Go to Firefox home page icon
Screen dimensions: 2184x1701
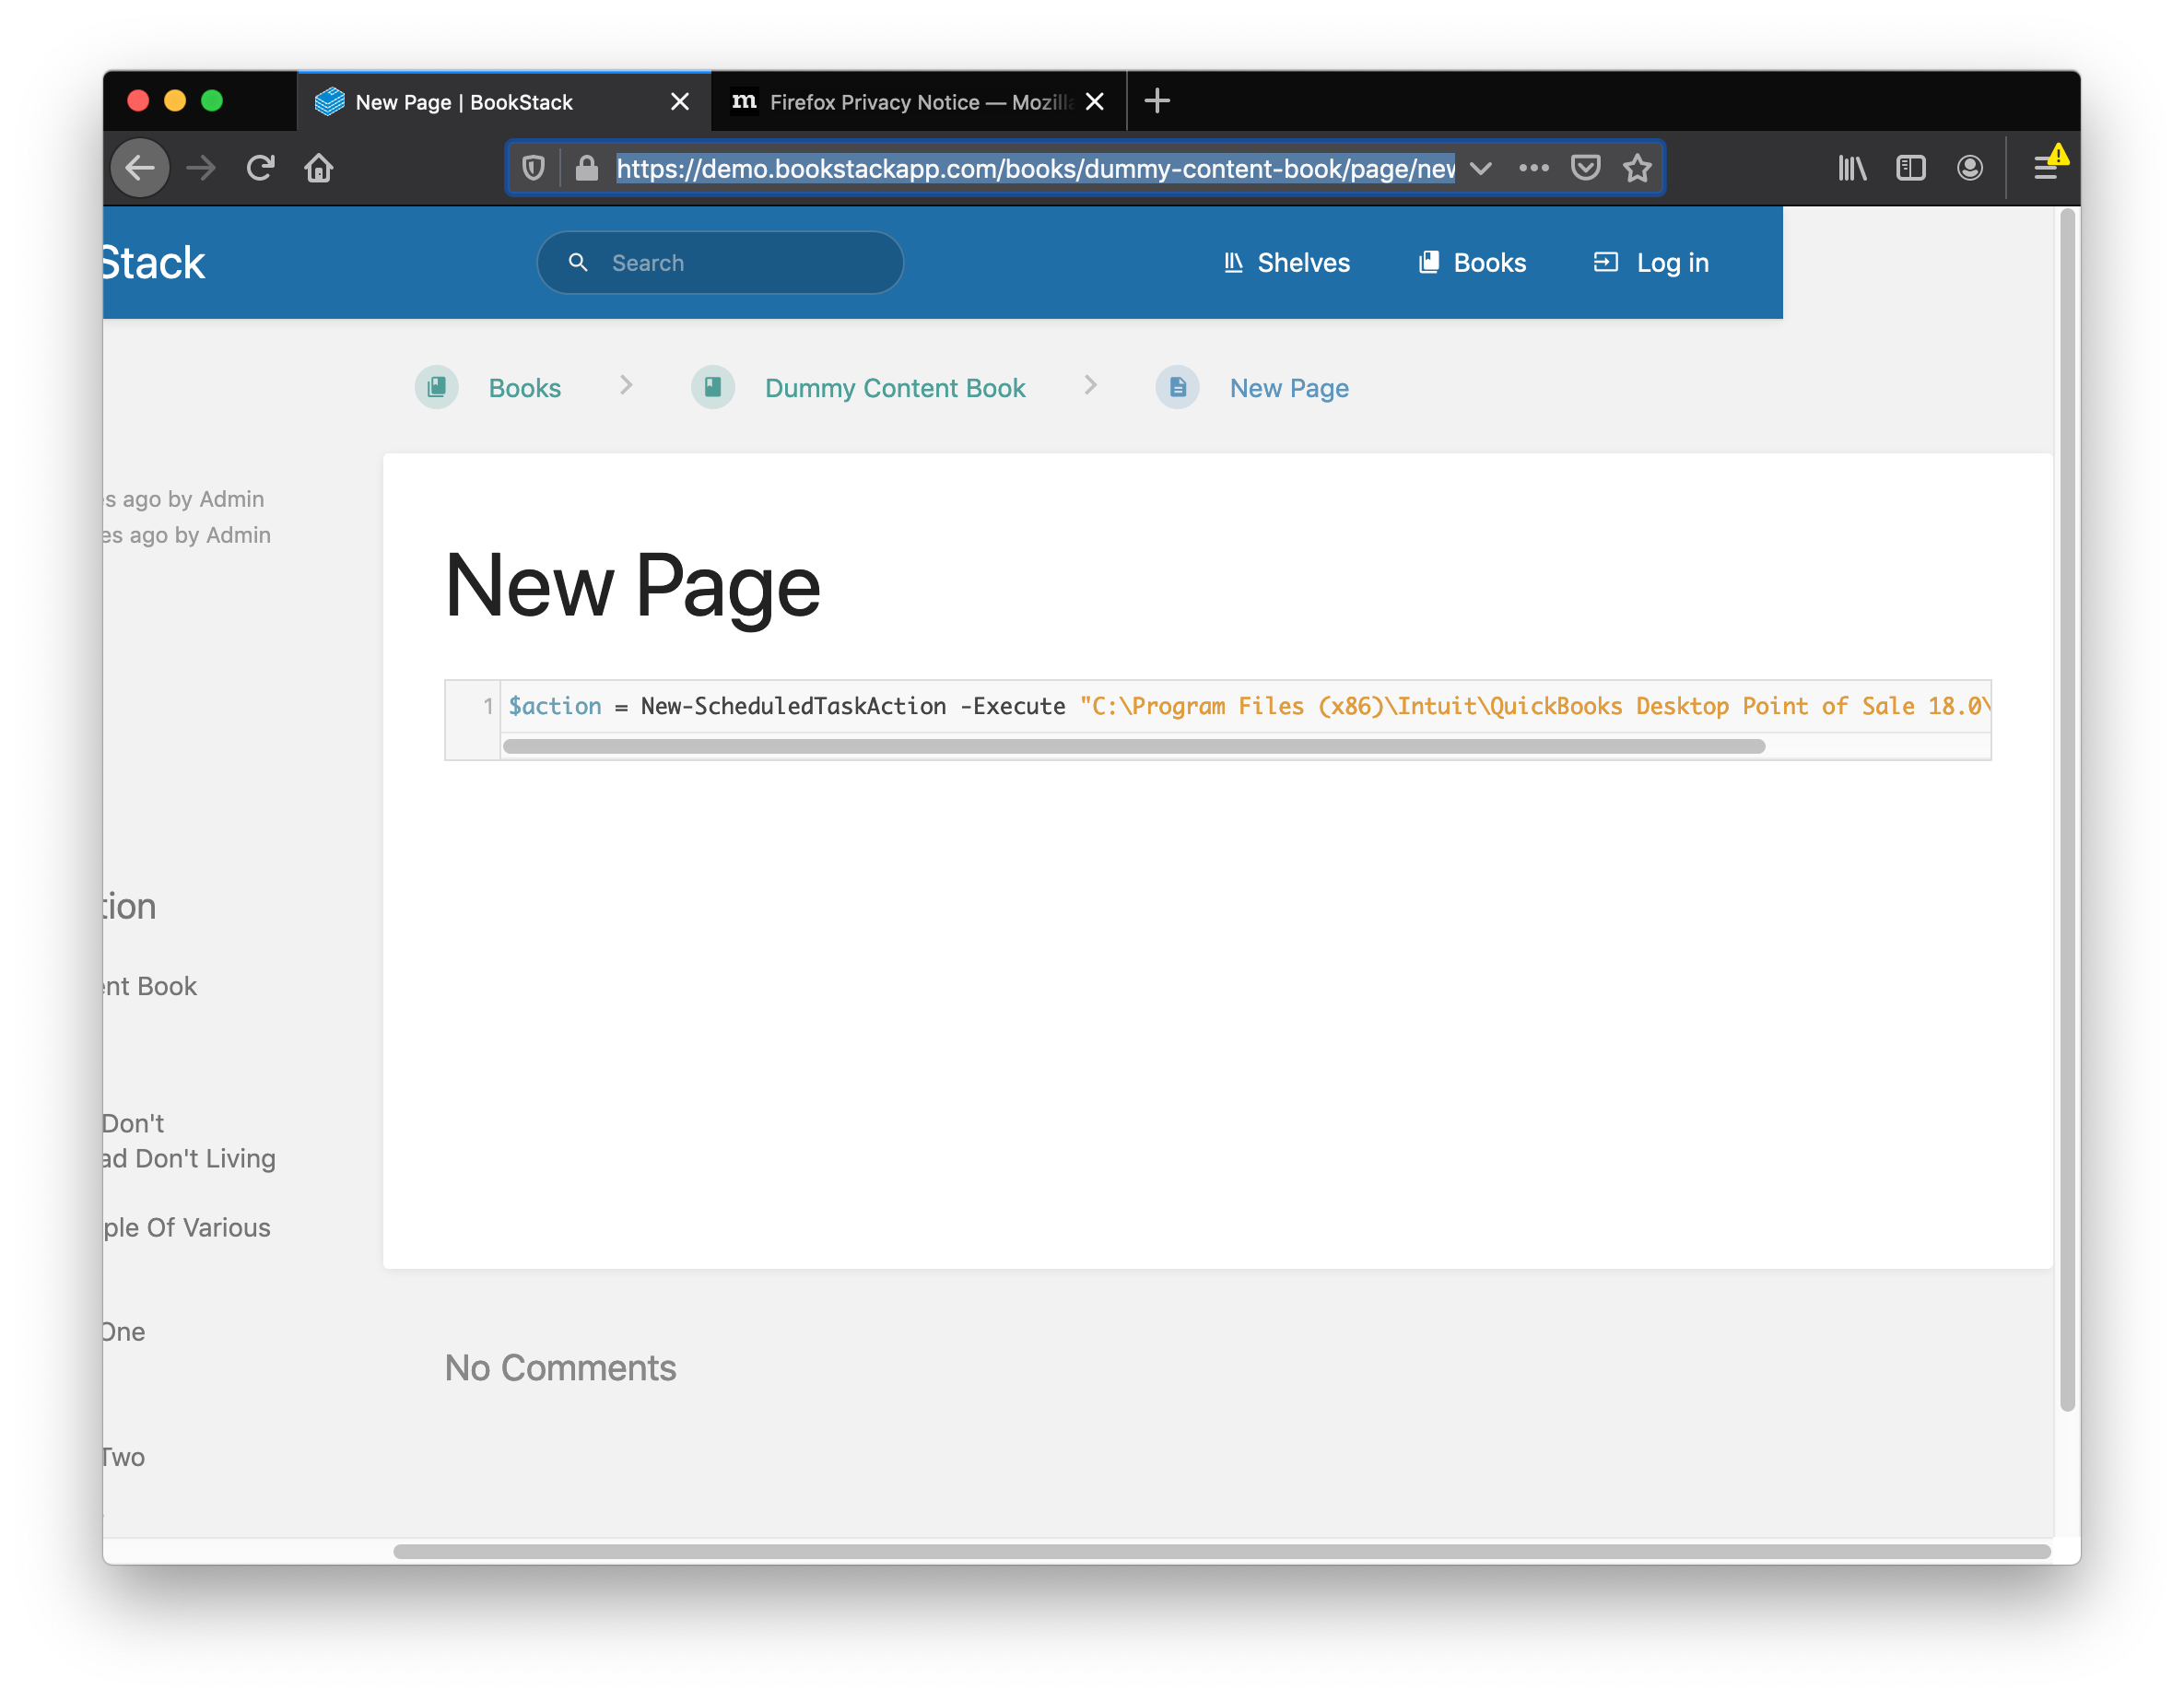[319, 168]
